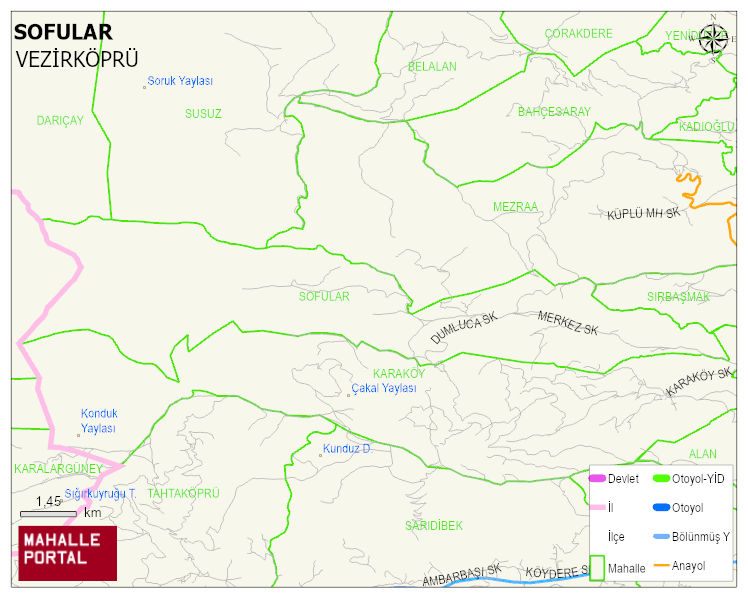The width and height of the screenshot is (748, 598).
Task: Click the KADIOĞLU neighborhood label
Action: [706, 126]
